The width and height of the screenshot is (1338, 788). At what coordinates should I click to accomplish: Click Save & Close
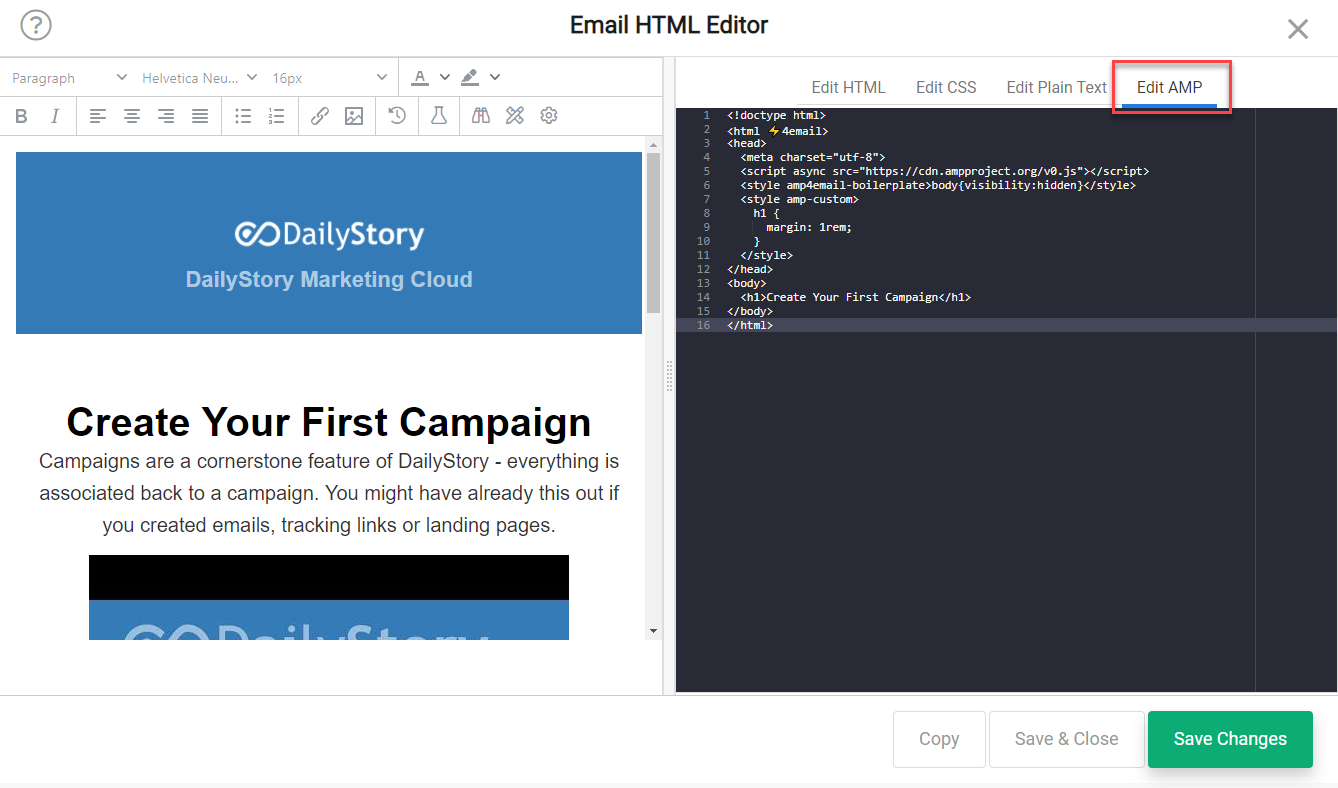pos(1066,739)
